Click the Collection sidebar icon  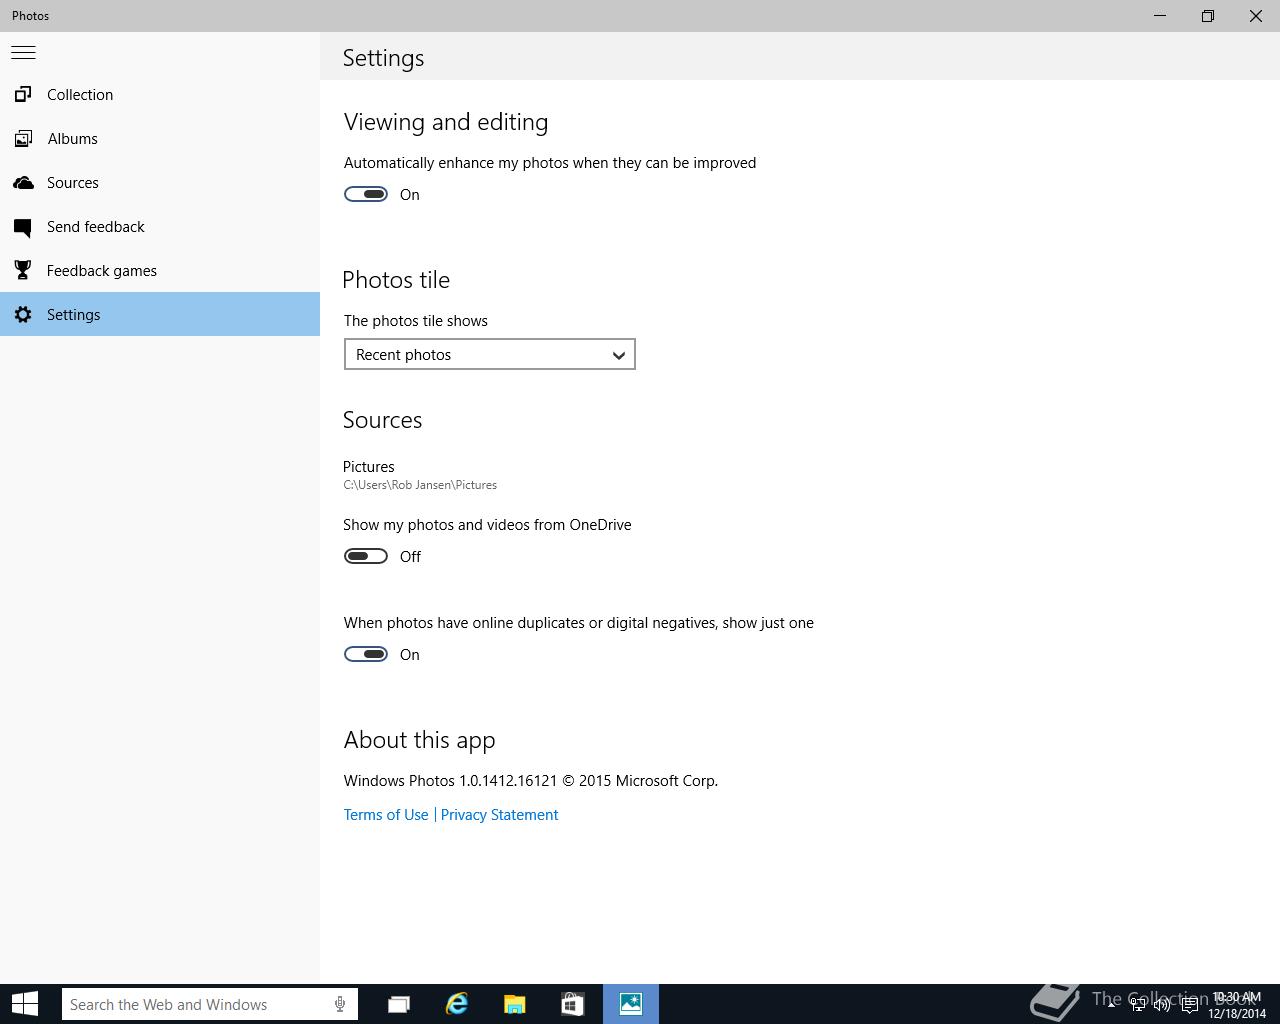(x=23, y=94)
